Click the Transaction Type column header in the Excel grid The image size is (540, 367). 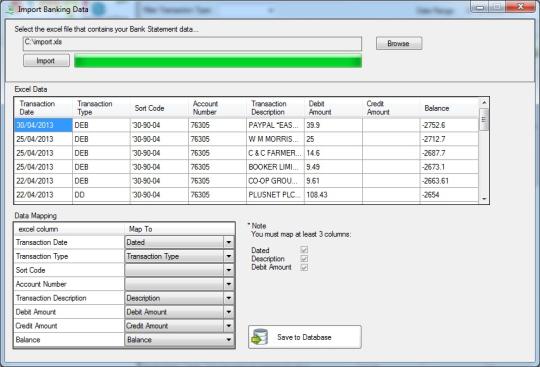[x=101, y=108]
